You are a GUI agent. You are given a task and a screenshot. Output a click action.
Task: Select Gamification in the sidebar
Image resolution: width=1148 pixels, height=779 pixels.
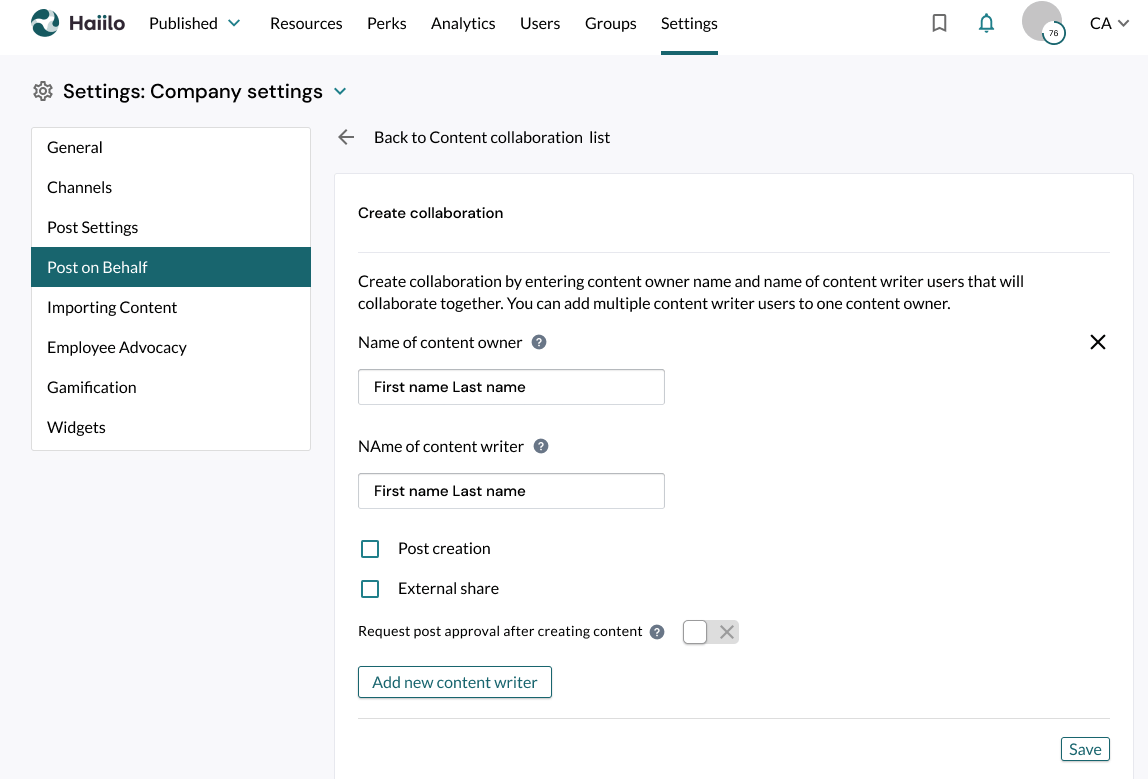(x=171, y=387)
